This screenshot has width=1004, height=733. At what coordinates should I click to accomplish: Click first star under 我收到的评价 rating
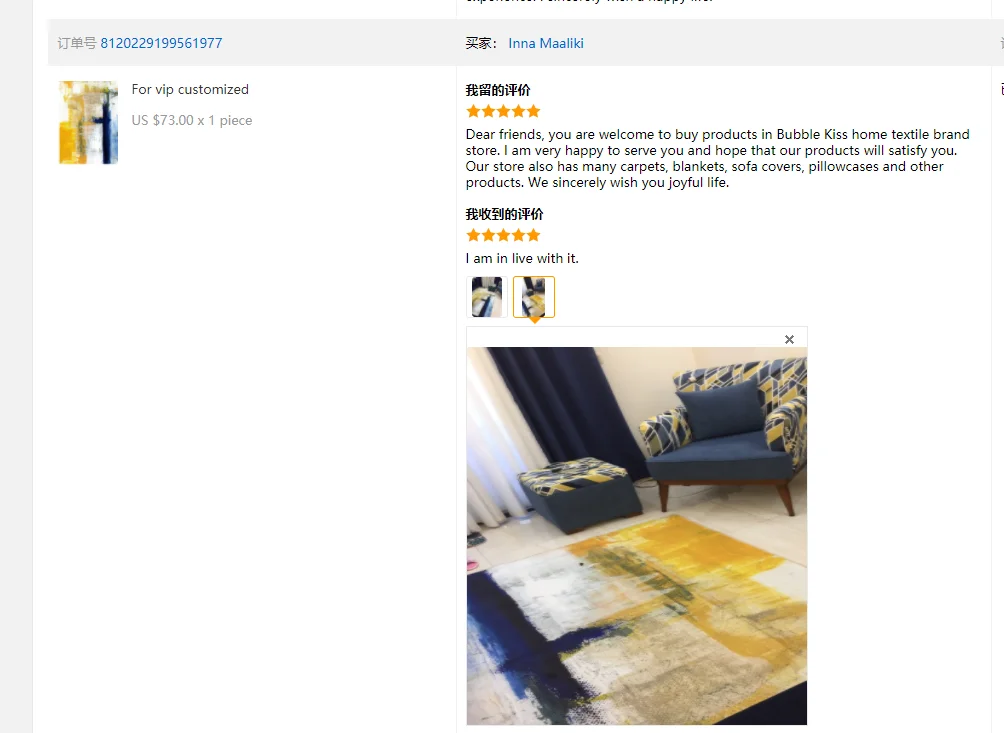coord(473,235)
